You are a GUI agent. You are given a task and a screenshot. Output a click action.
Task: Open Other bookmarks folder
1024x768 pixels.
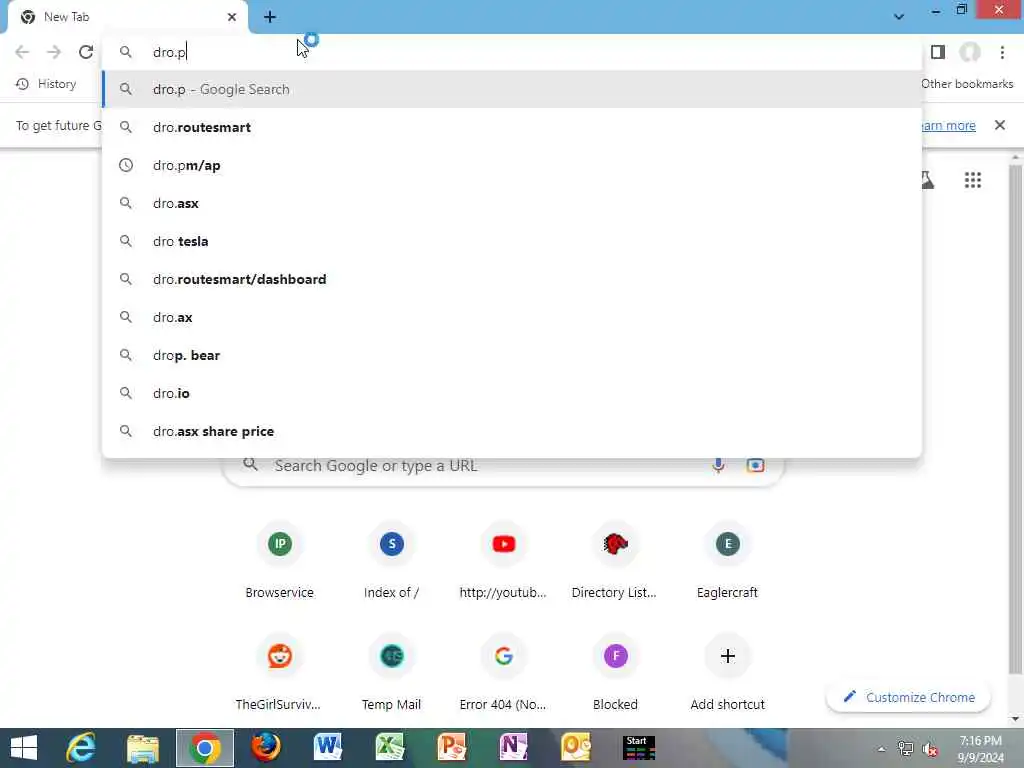click(967, 84)
